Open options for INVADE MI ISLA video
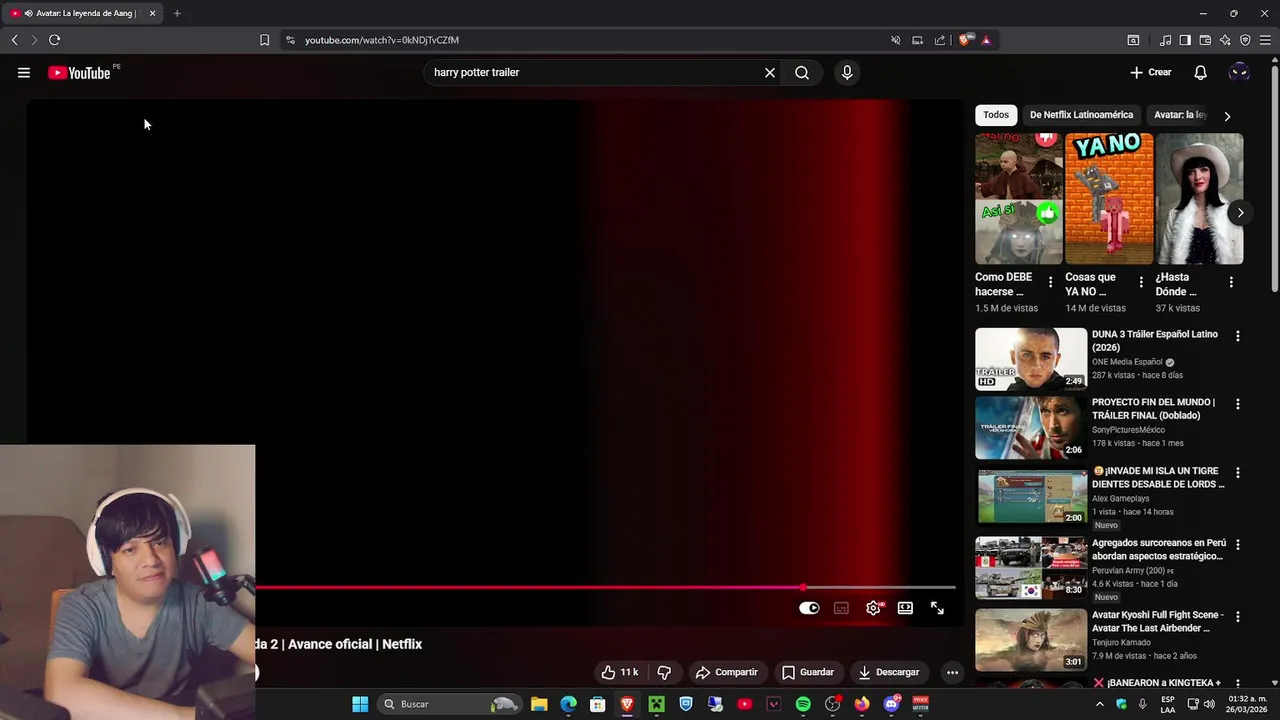The height and width of the screenshot is (720, 1280). [x=1238, y=473]
